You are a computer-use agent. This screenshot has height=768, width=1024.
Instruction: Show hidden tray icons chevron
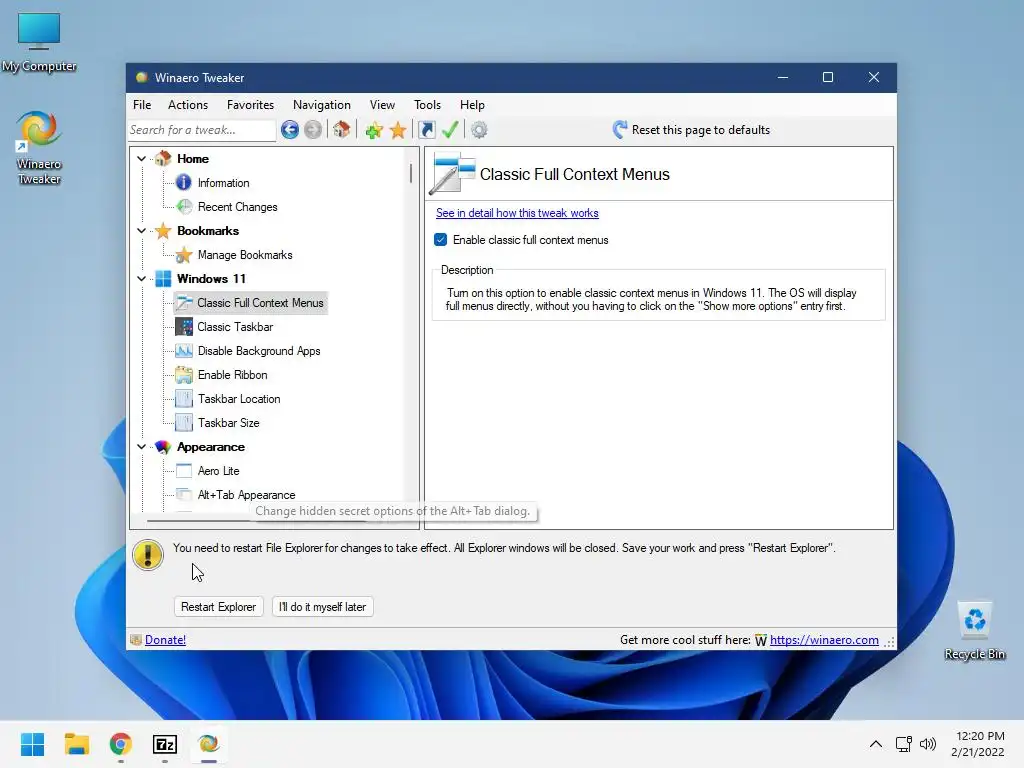pos(876,744)
